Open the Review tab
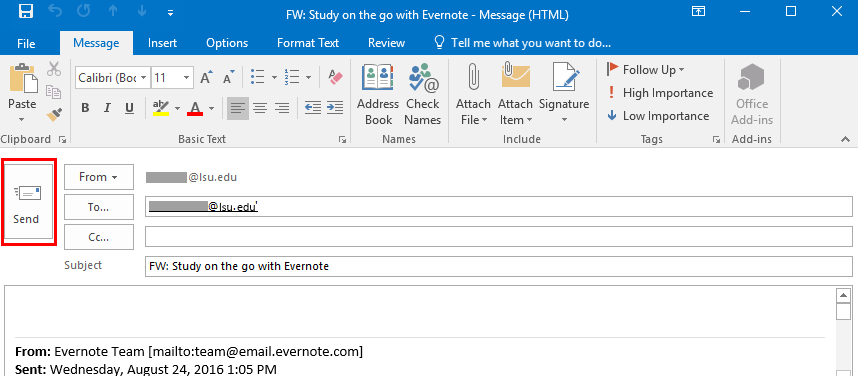The height and width of the screenshot is (376, 858). 386,43
